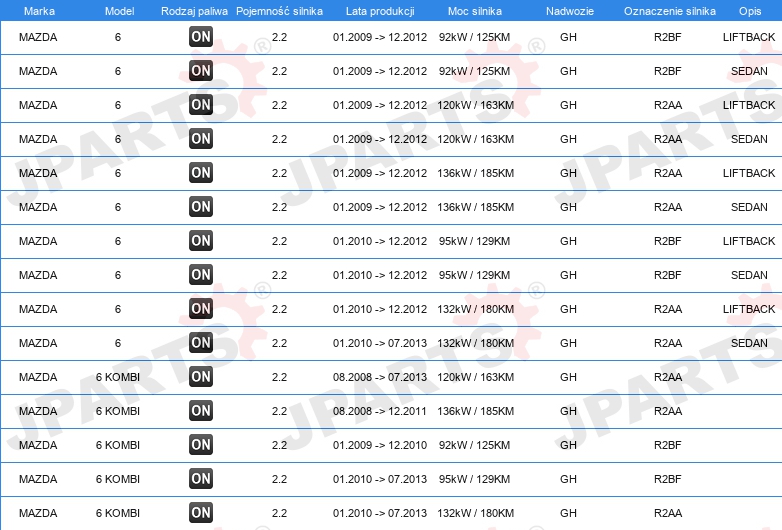
Task: Select SEDAN in the 136kW / 185KM row
Action: click(x=749, y=207)
